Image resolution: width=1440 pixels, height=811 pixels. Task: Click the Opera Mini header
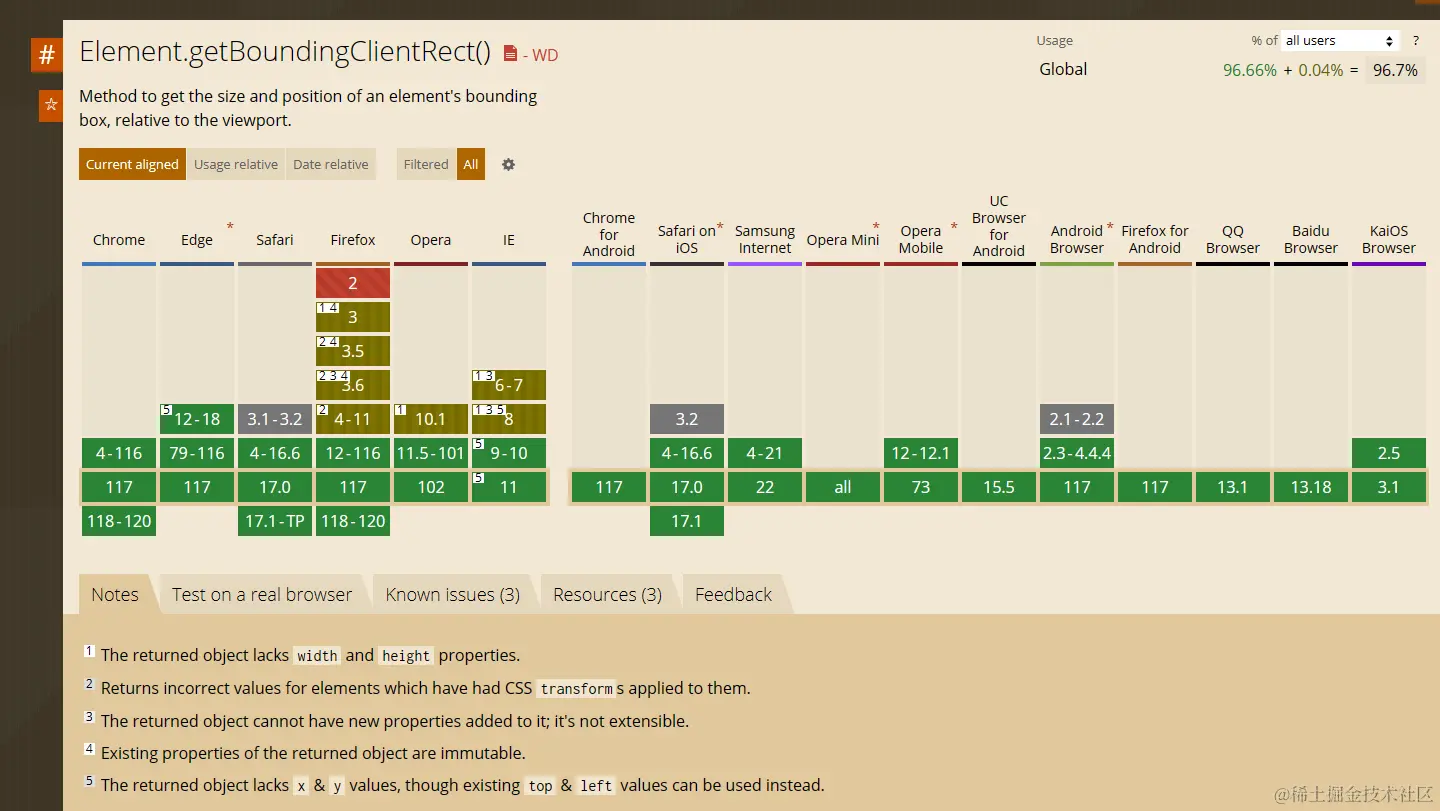click(x=843, y=240)
